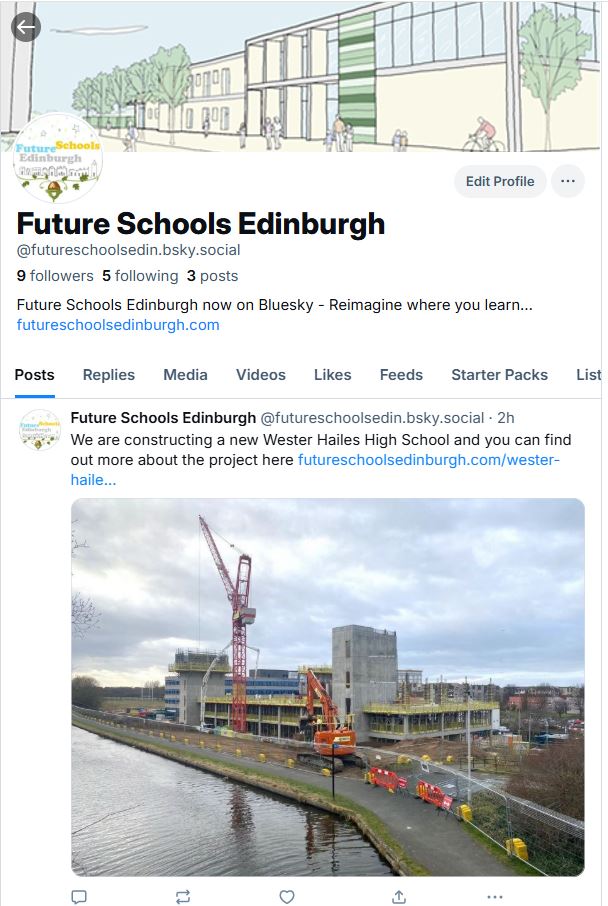Open the wester-hailes project link
The height and width of the screenshot is (906, 608).
tap(429, 460)
